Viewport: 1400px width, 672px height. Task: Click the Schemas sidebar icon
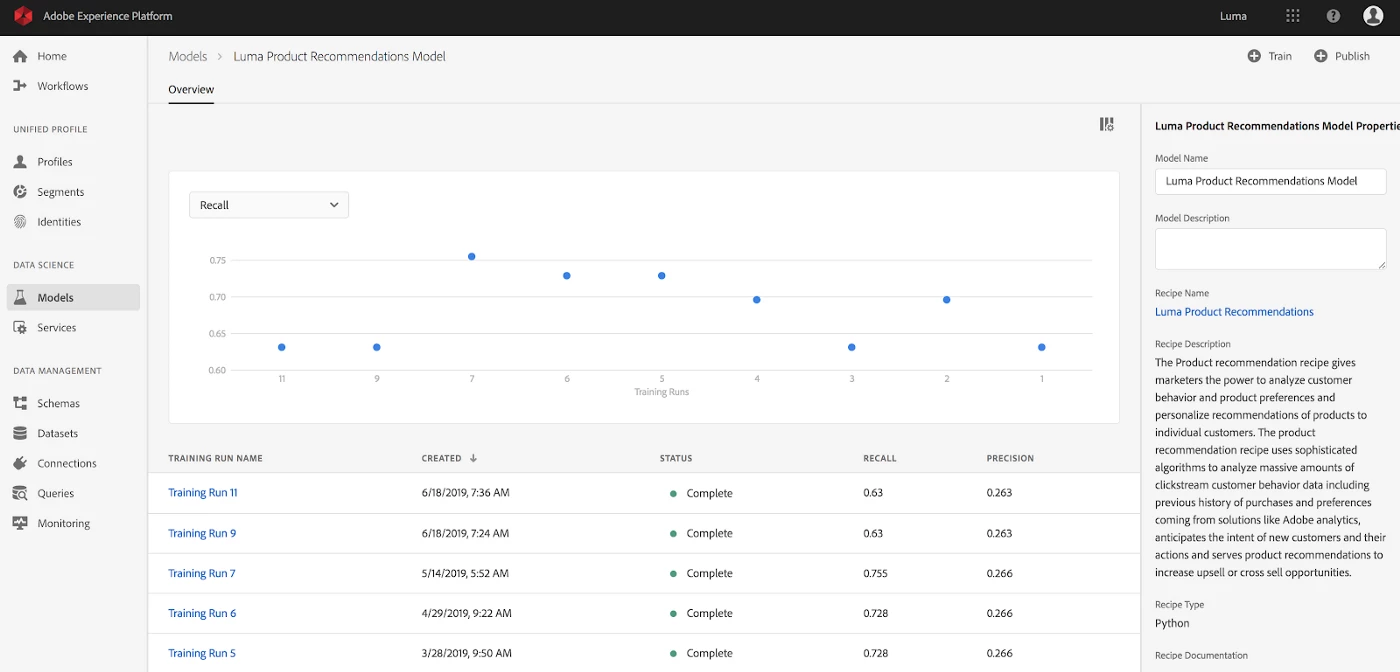20,403
